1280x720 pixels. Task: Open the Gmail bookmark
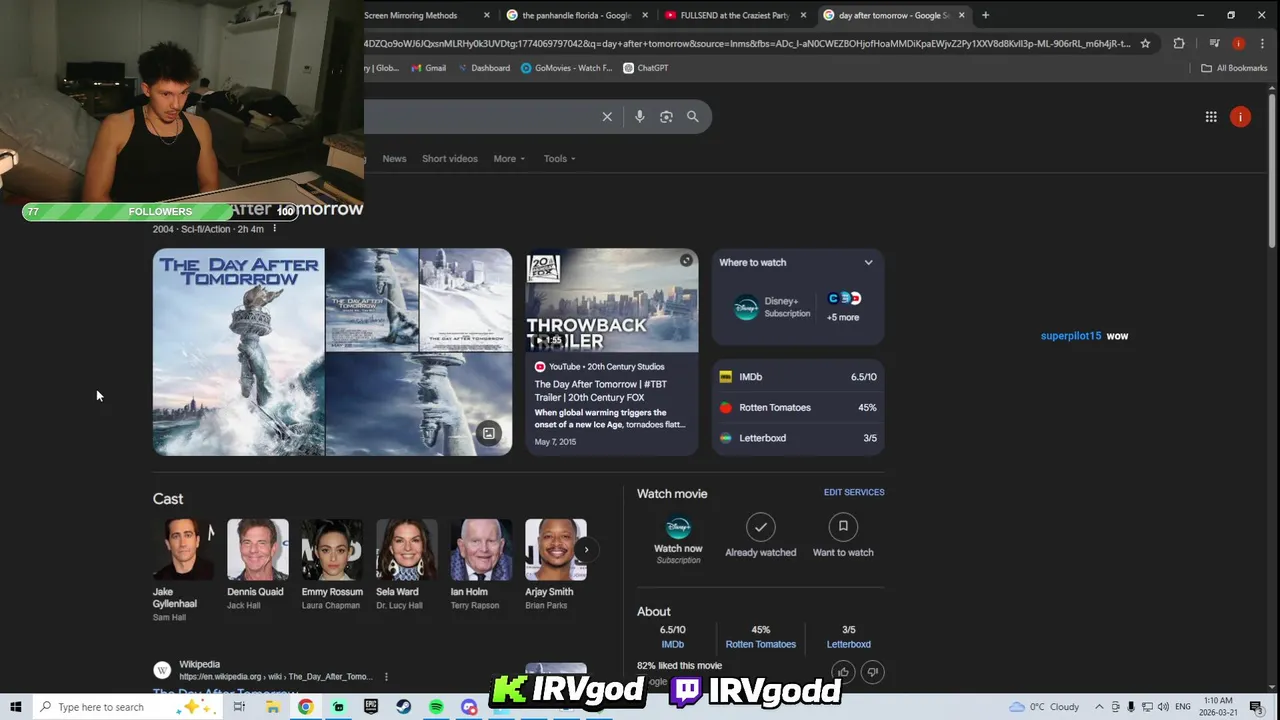(x=428, y=68)
